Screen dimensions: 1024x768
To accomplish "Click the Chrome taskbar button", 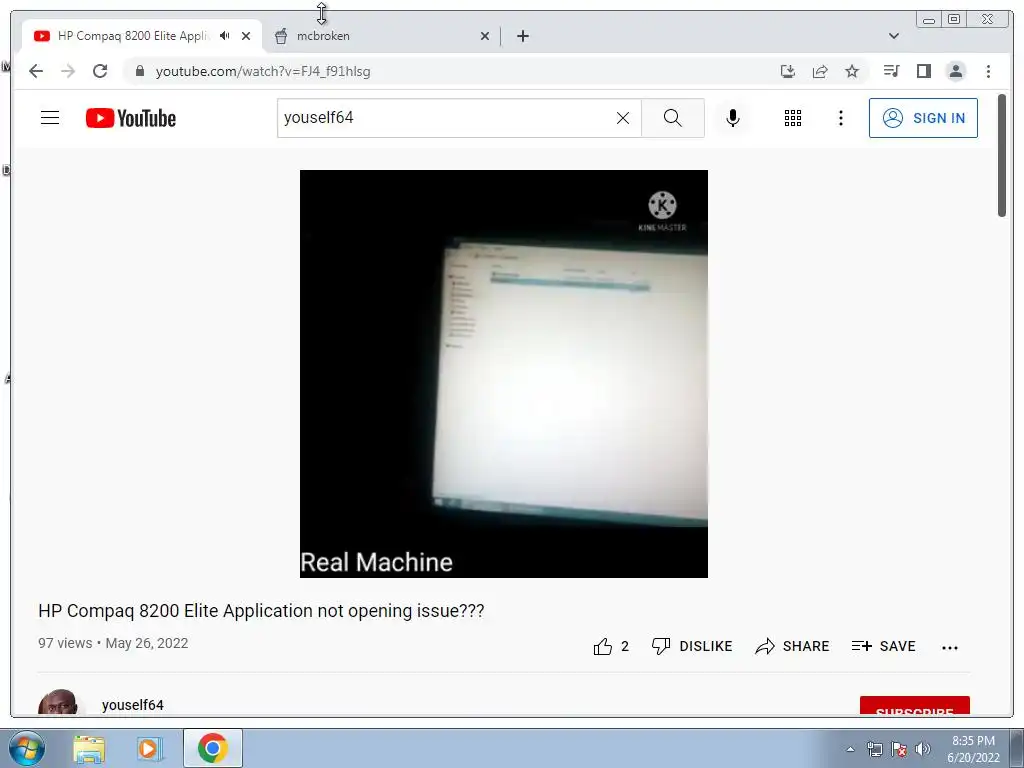I will click(212, 748).
